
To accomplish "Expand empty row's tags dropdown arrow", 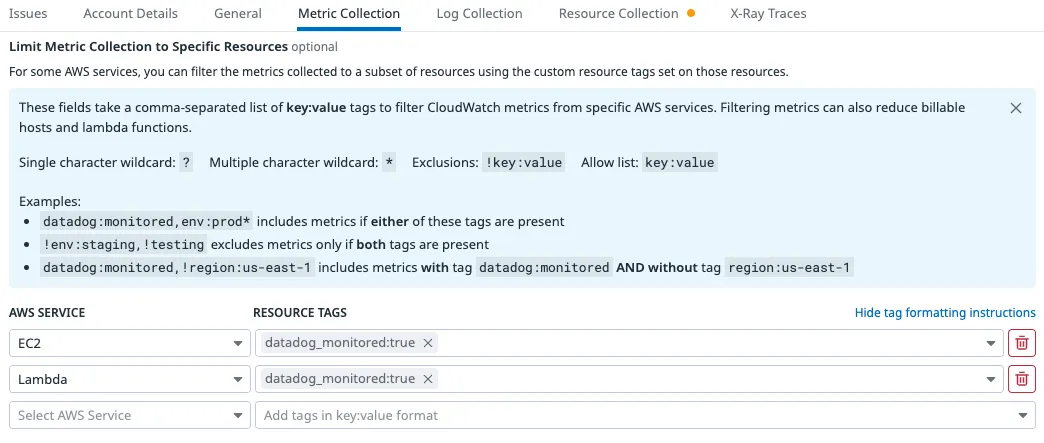I will tap(1023, 415).
